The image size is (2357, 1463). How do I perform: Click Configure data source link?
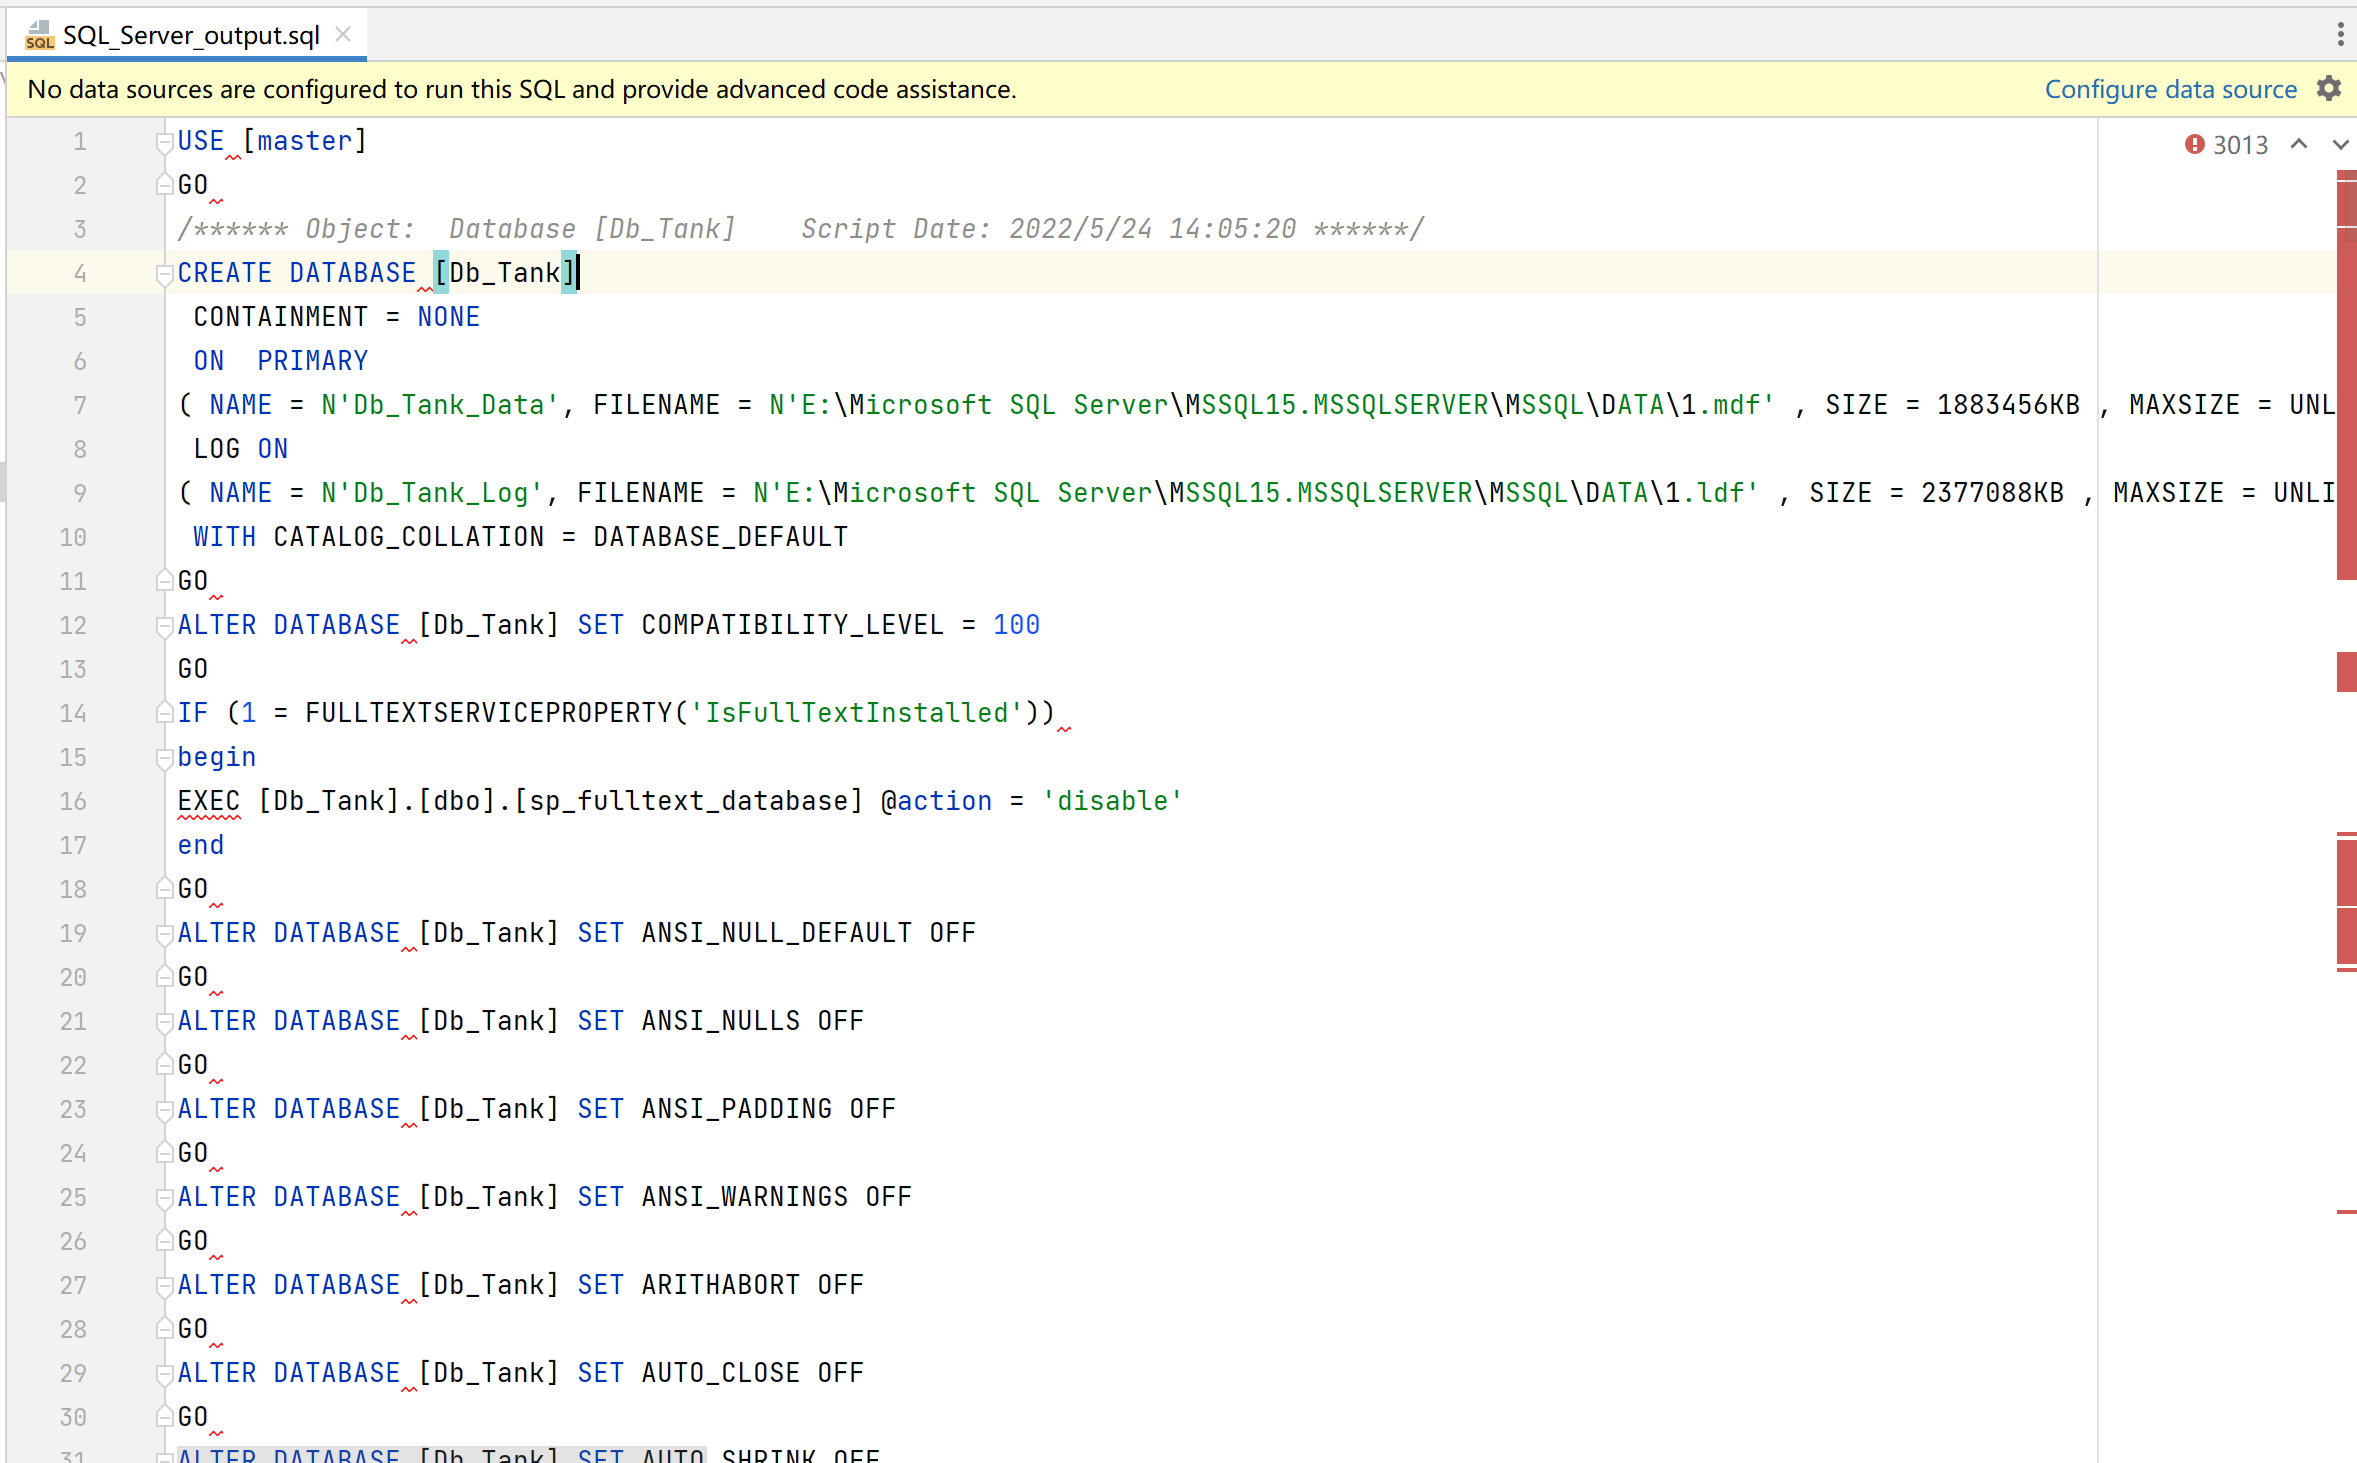(2170, 89)
